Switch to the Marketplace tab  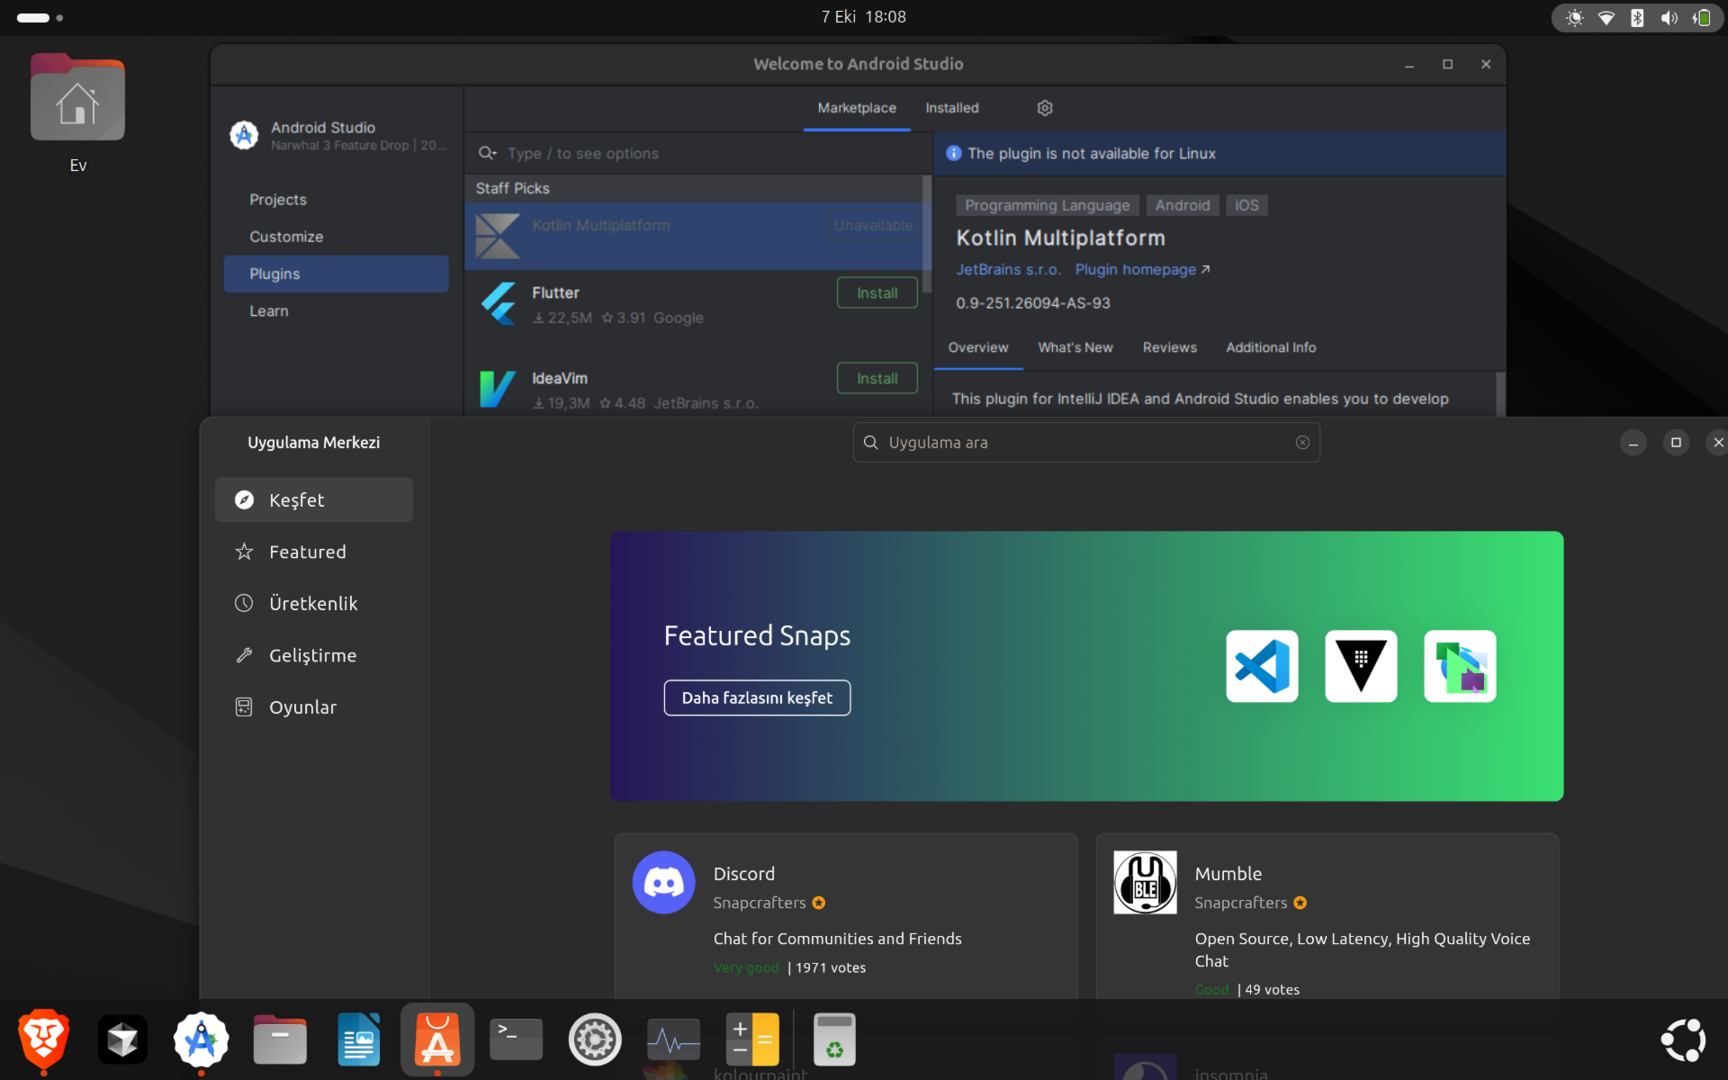tap(857, 108)
